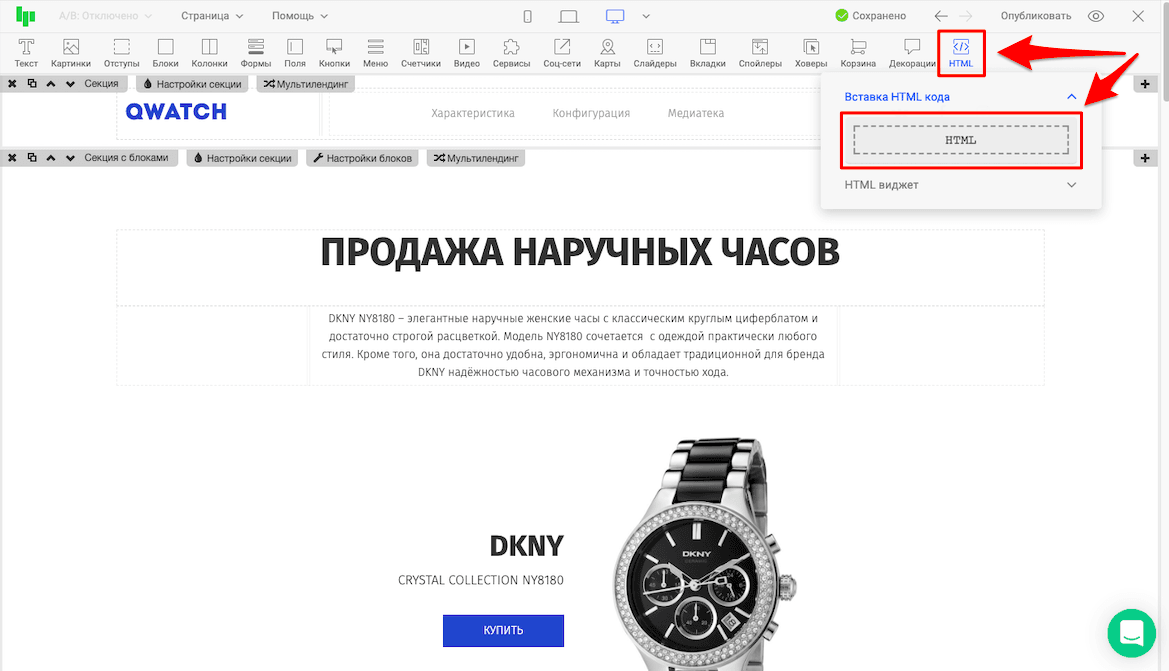Open the Кнопки tool
Image resolution: width=1169 pixels, height=671 pixels.
[334, 53]
